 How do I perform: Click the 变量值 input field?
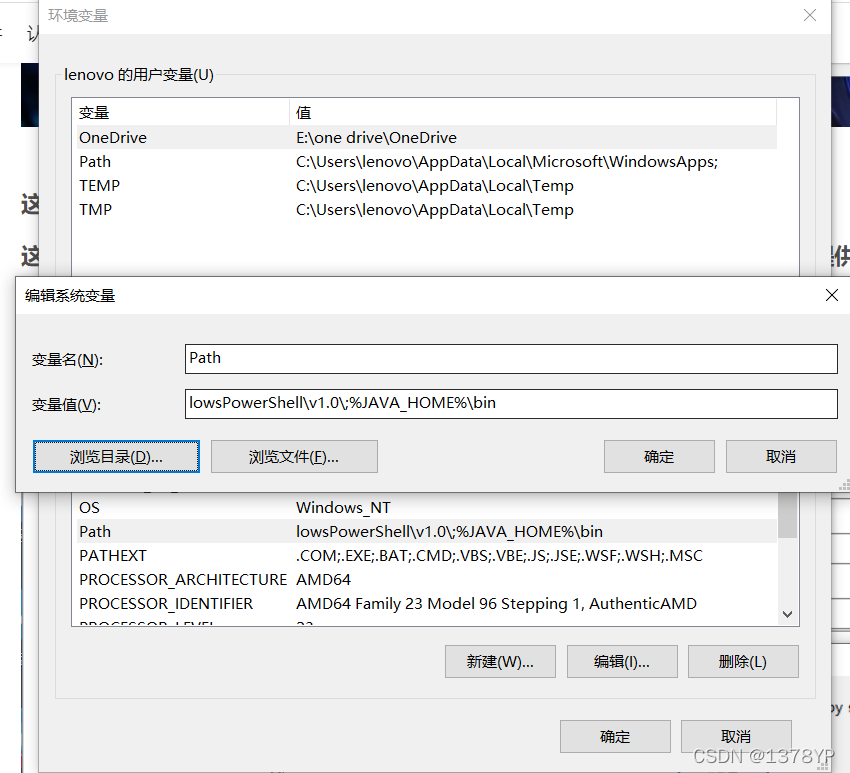tap(511, 404)
